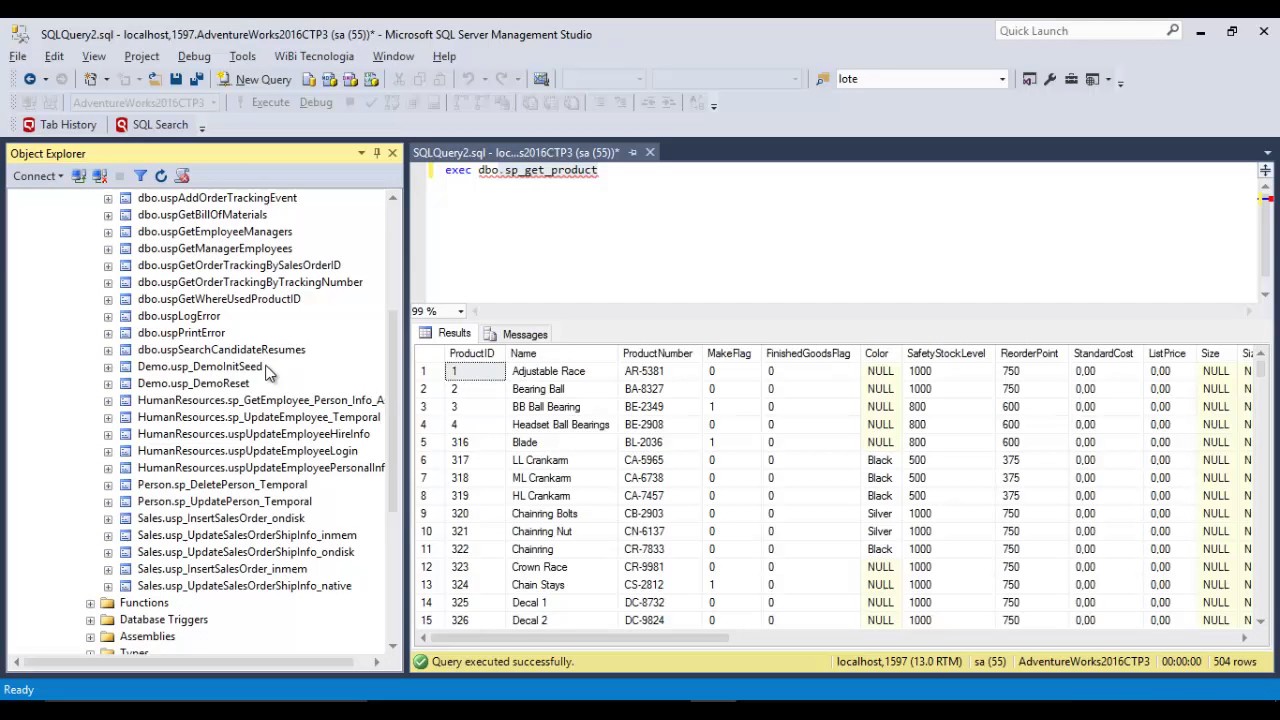Click the Activity Monitor icon in Object Explorer
Image resolution: width=1280 pixels, height=720 pixels.
(x=182, y=176)
